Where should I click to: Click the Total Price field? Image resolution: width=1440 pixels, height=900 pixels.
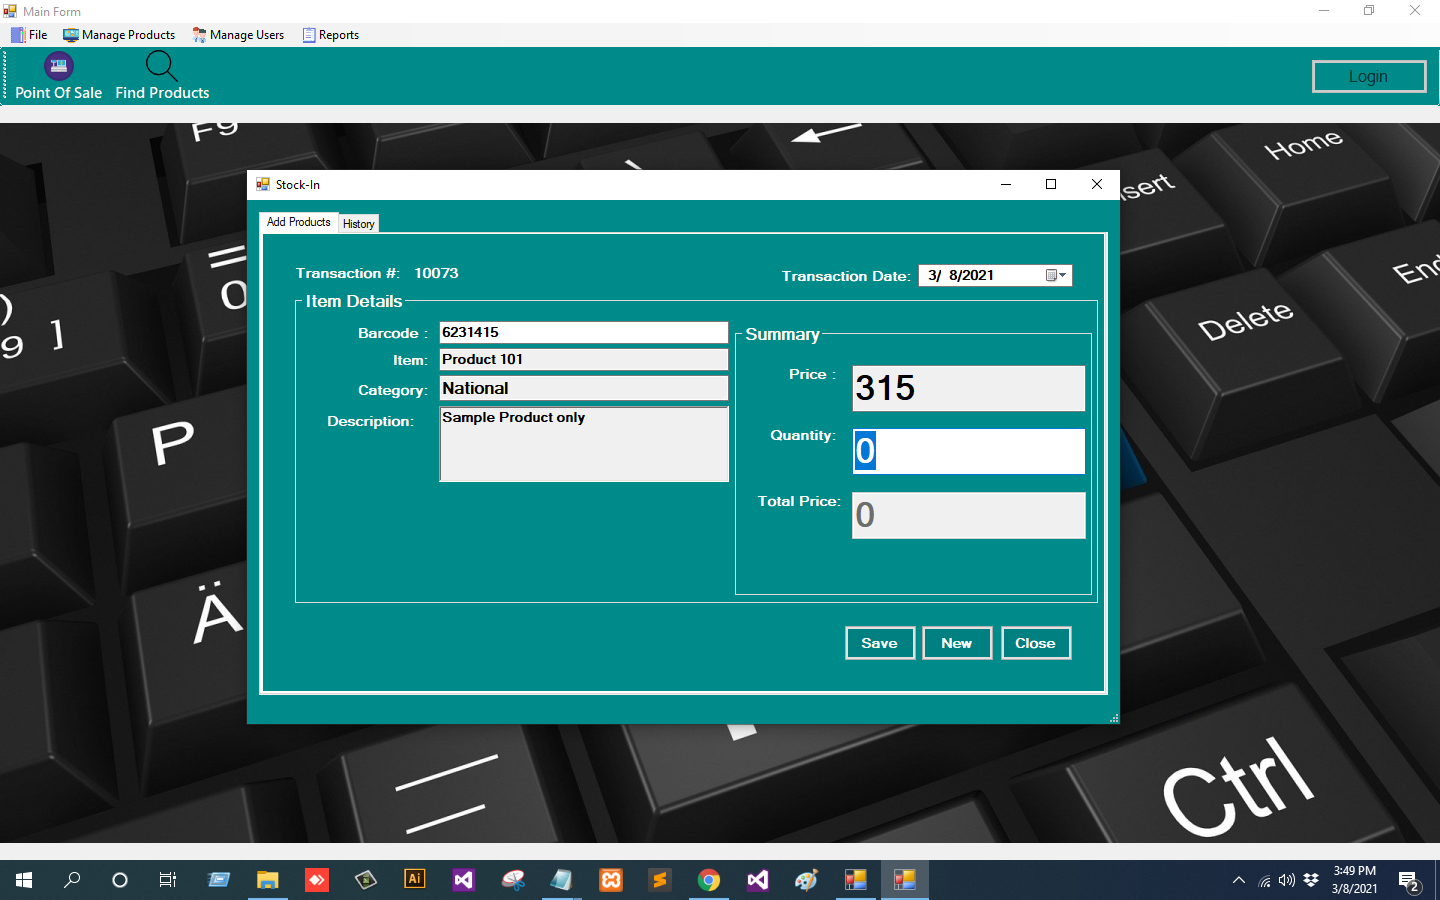tap(968, 515)
